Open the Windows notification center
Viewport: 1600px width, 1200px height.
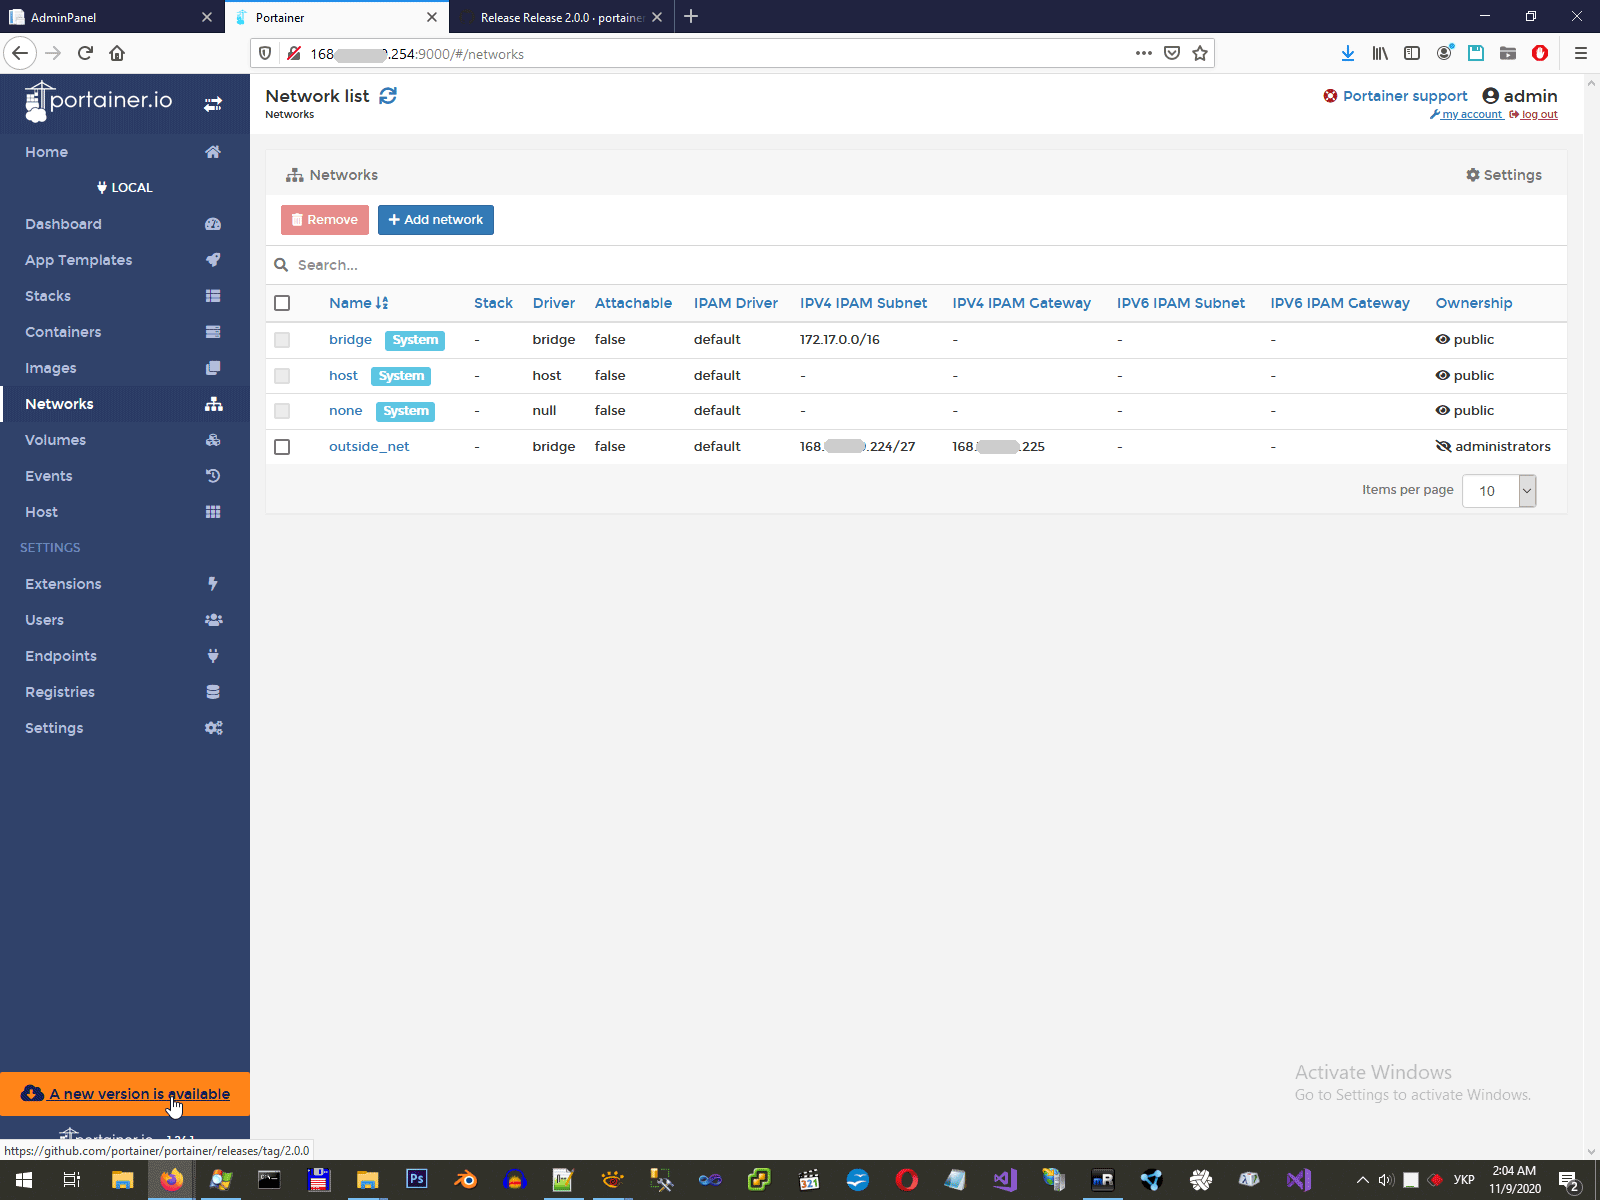pos(1568,1180)
